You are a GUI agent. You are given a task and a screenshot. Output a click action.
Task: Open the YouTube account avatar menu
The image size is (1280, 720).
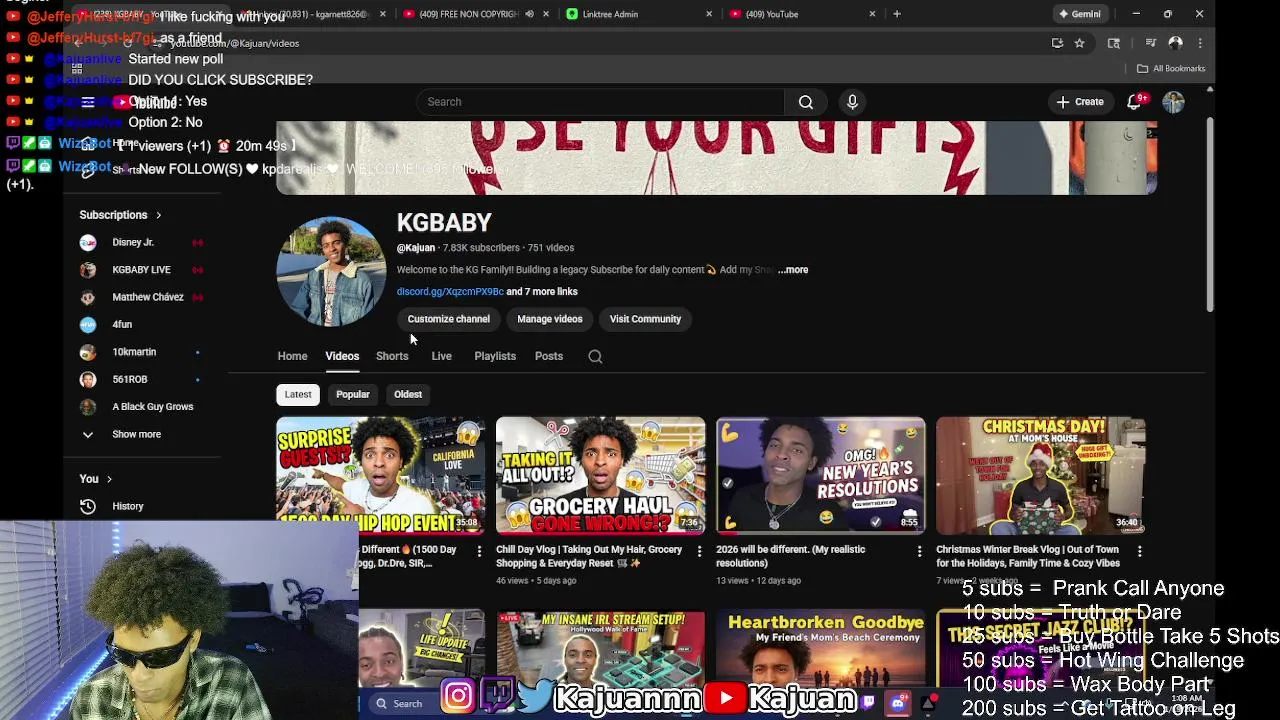[1173, 102]
